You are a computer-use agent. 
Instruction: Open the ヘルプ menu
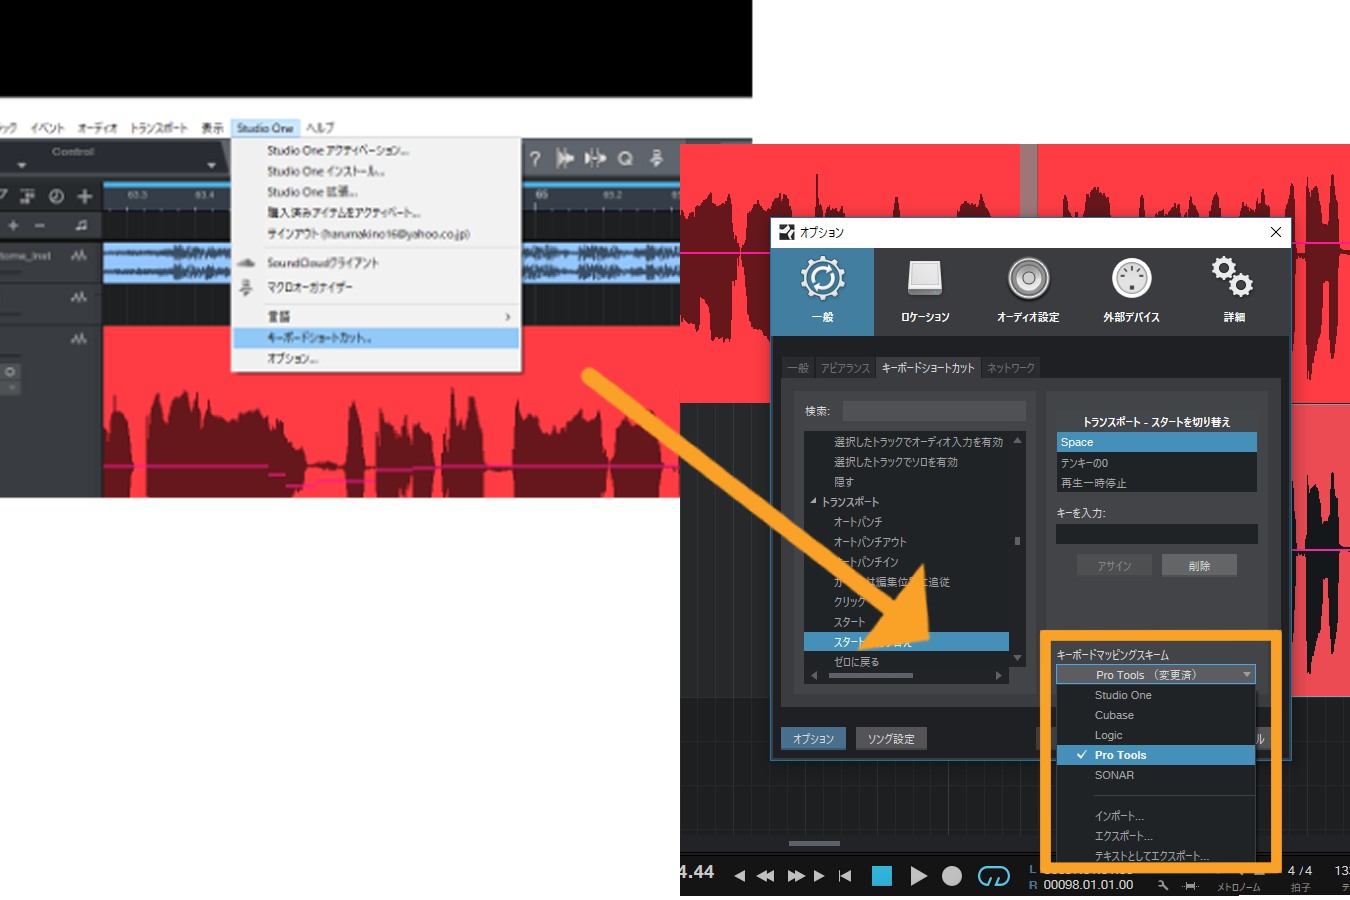(x=321, y=128)
